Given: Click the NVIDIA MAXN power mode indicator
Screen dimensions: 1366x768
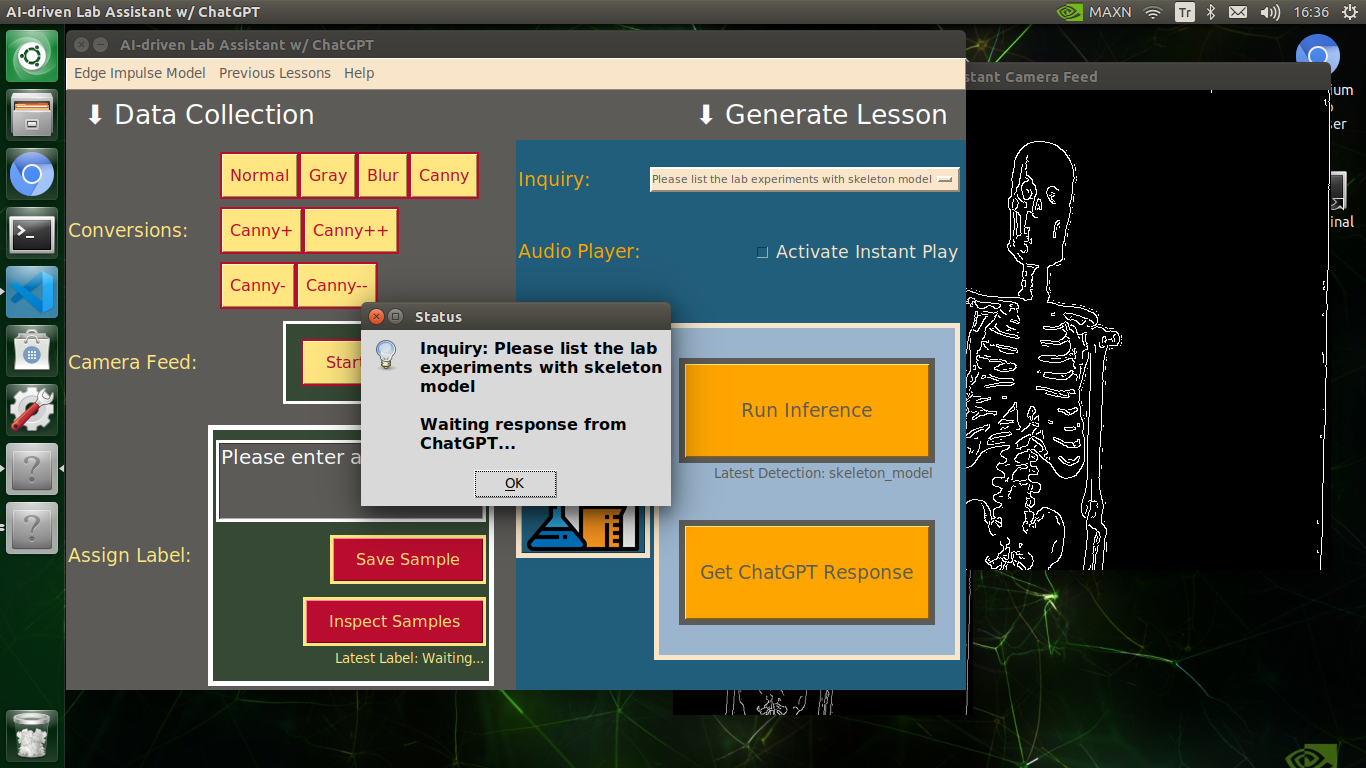Looking at the screenshot, I should click(1094, 12).
